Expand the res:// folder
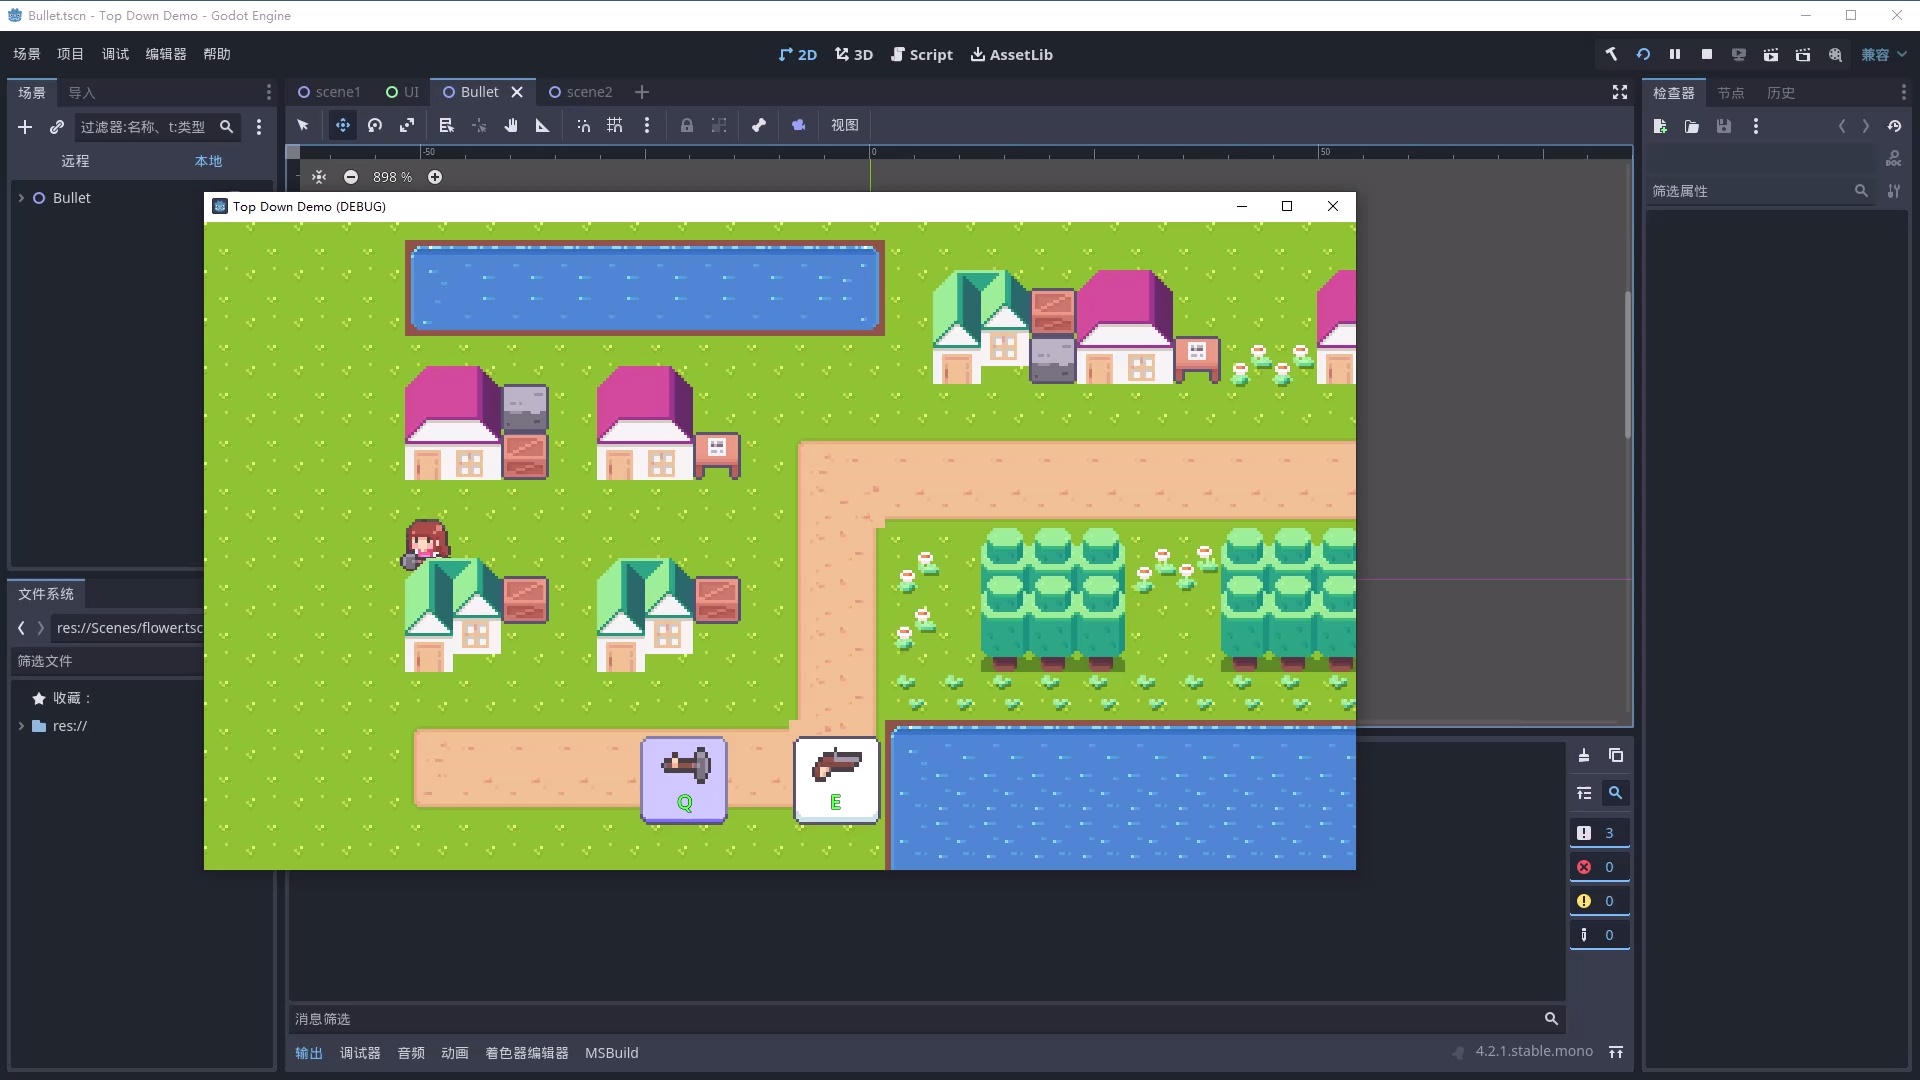 pyautogui.click(x=21, y=726)
